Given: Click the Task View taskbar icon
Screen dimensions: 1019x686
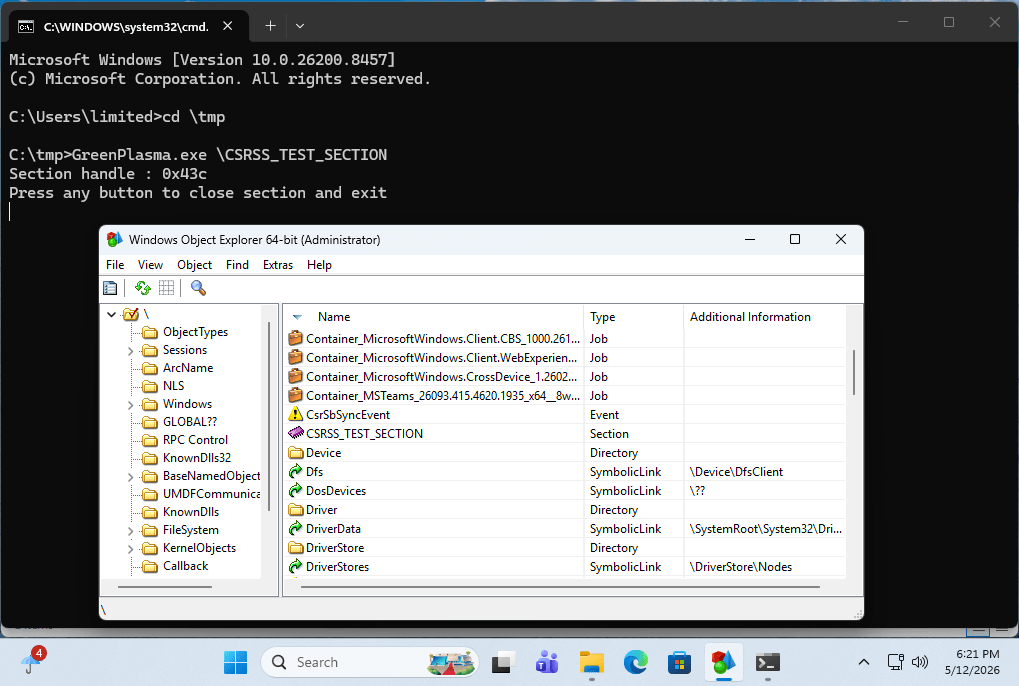Looking at the screenshot, I should tap(503, 663).
